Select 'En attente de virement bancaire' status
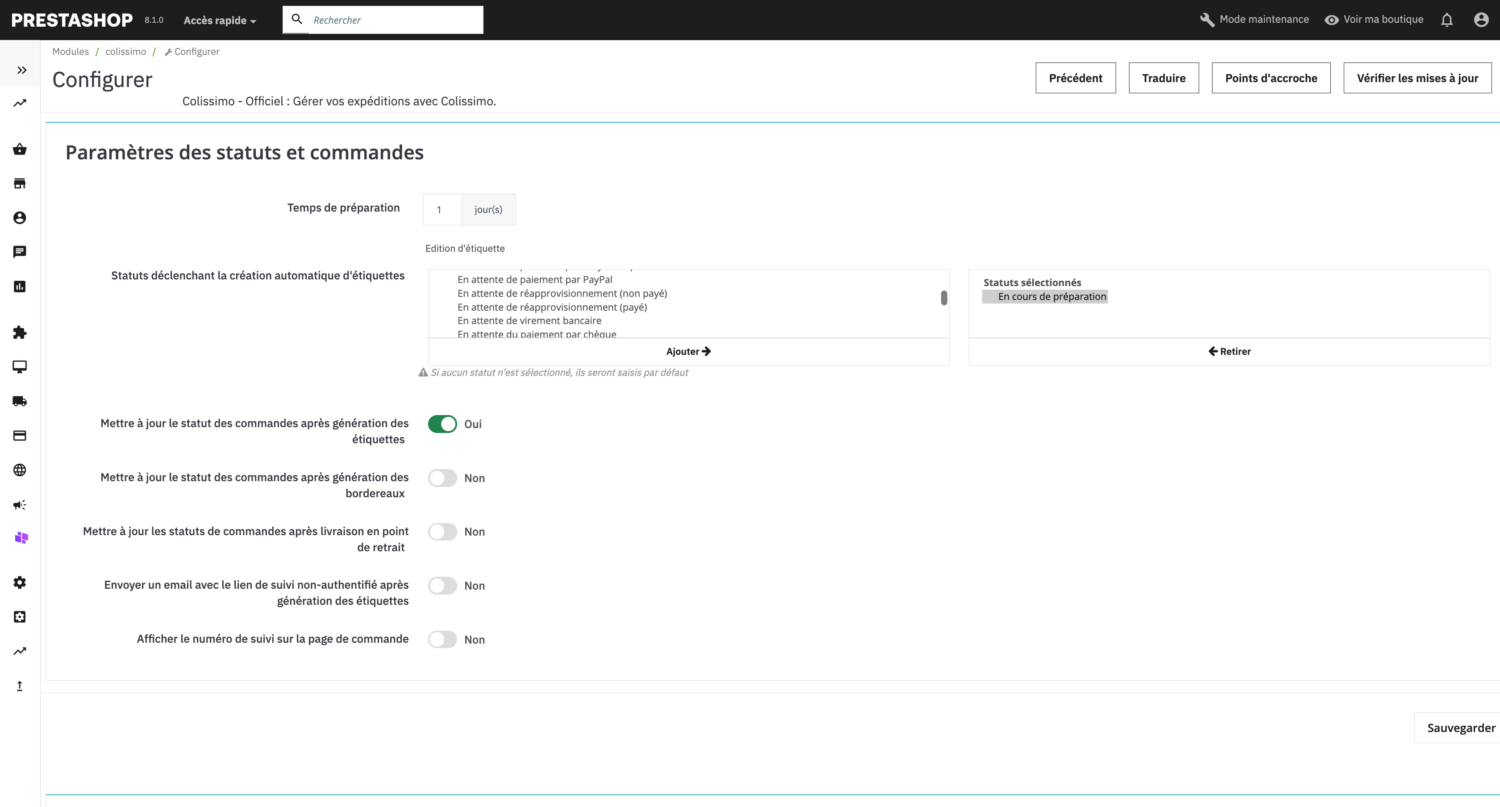This screenshot has height=807, width=1500. (x=529, y=320)
